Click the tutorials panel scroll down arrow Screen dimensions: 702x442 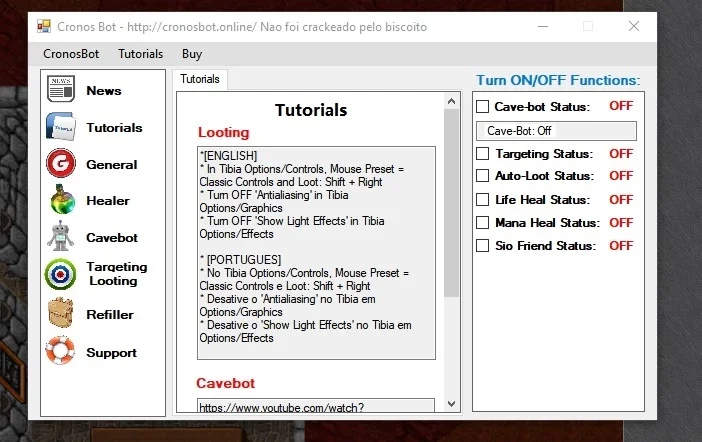click(x=451, y=404)
